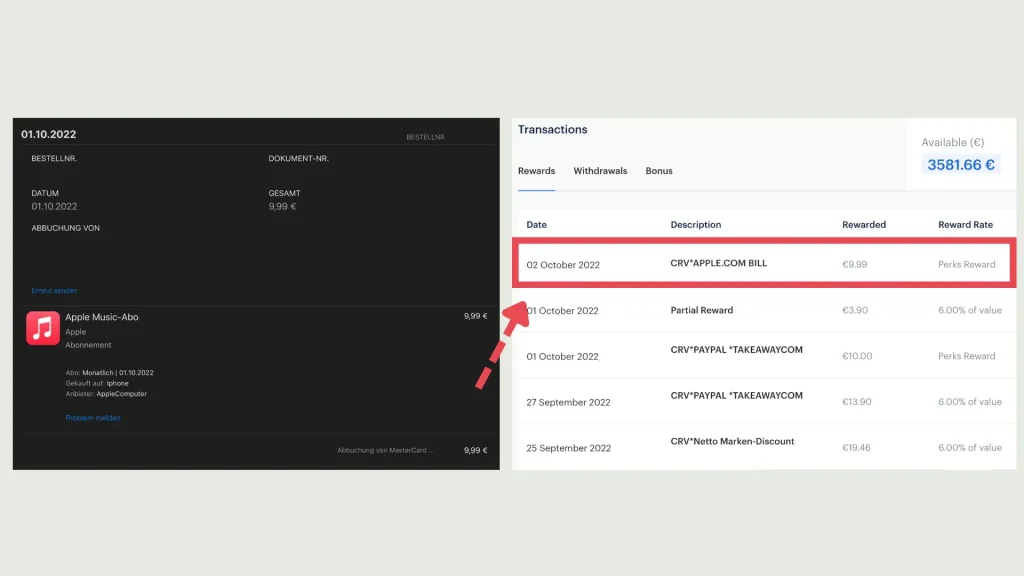Image resolution: width=1024 pixels, height=576 pixels.
Task: Click the Transactions heading
Action: (552, 130)
